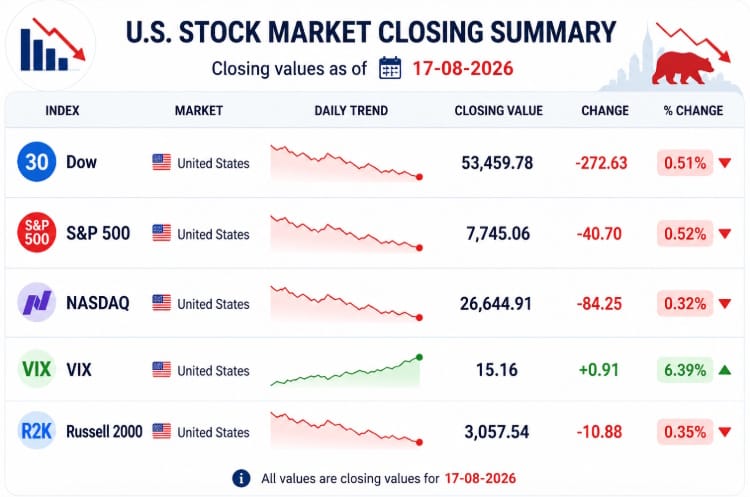The image size is (750, 497).
Task: Sort by the INDEX column header
Action: coord(62,110)
